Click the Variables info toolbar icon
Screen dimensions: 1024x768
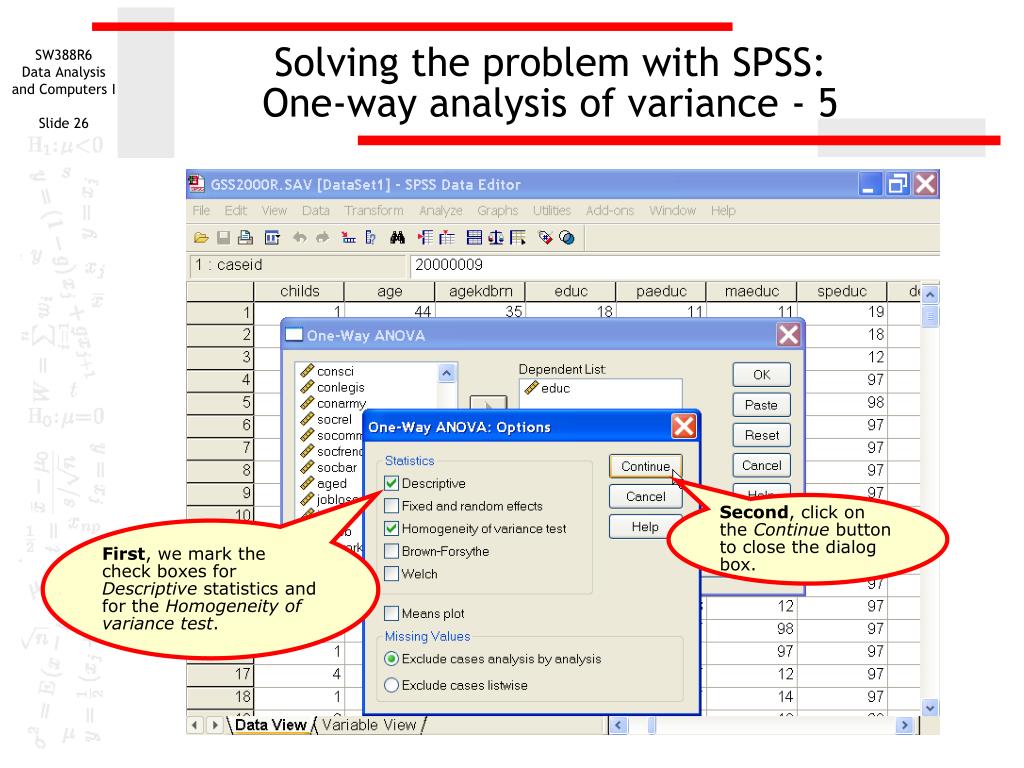tap(370, 238)
